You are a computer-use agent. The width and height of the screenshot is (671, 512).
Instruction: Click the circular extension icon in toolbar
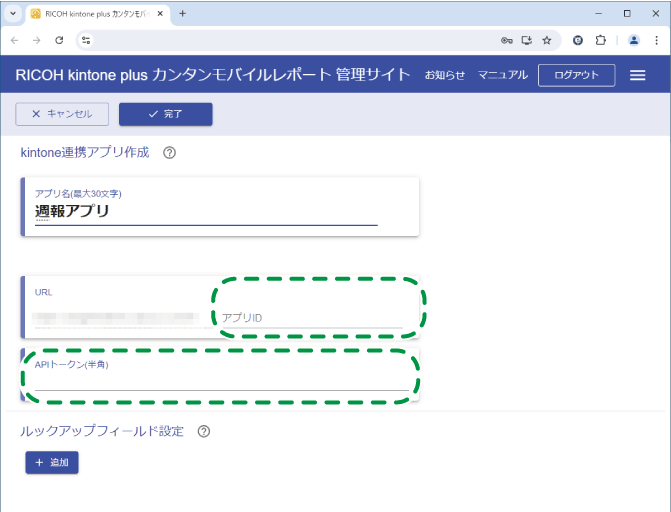(x=578, y=40)
